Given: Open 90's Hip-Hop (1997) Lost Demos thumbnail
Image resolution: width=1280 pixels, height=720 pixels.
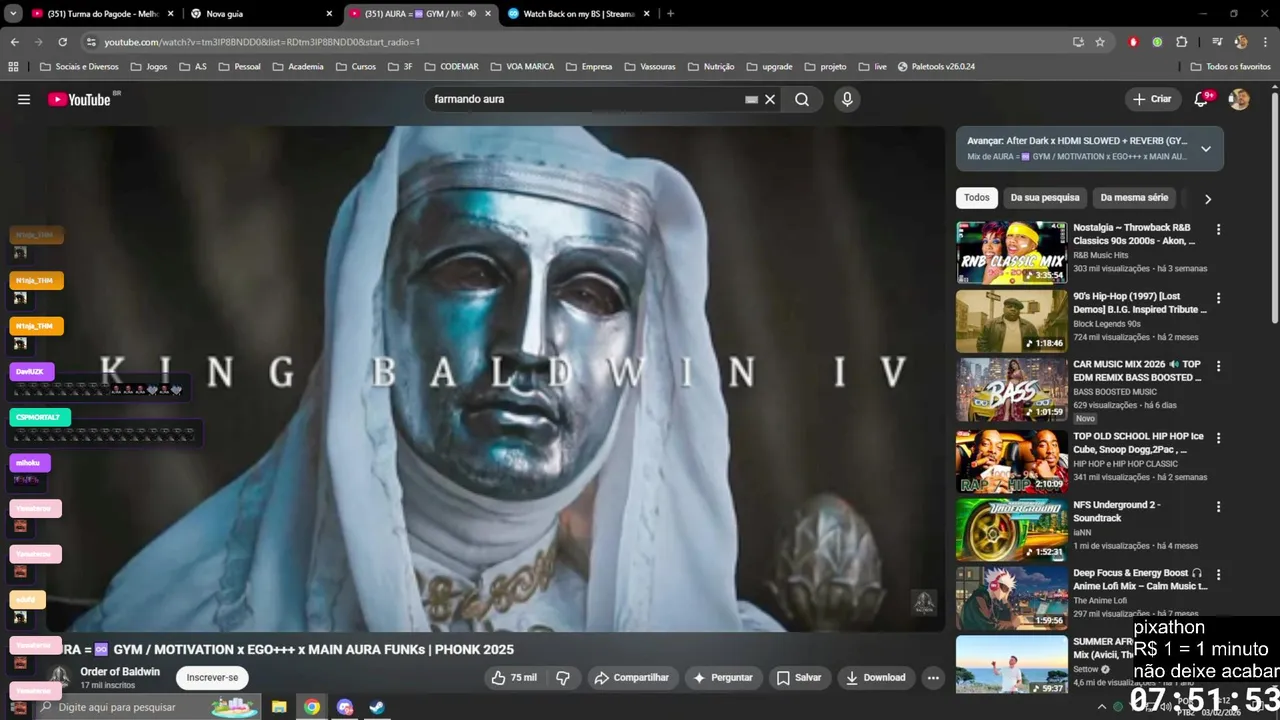Looking at the screenshot, I should (1011, 321).
